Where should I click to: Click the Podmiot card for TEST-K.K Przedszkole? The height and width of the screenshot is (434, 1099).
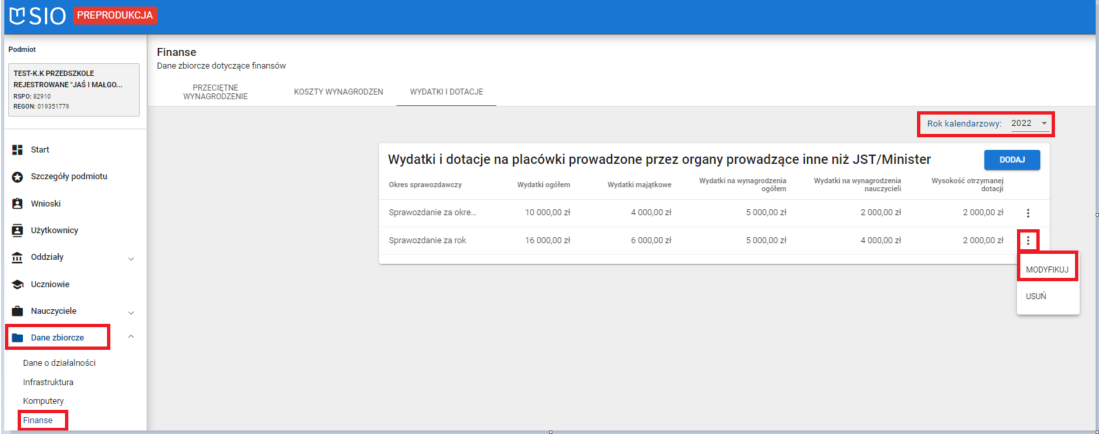tap(74, 90)
